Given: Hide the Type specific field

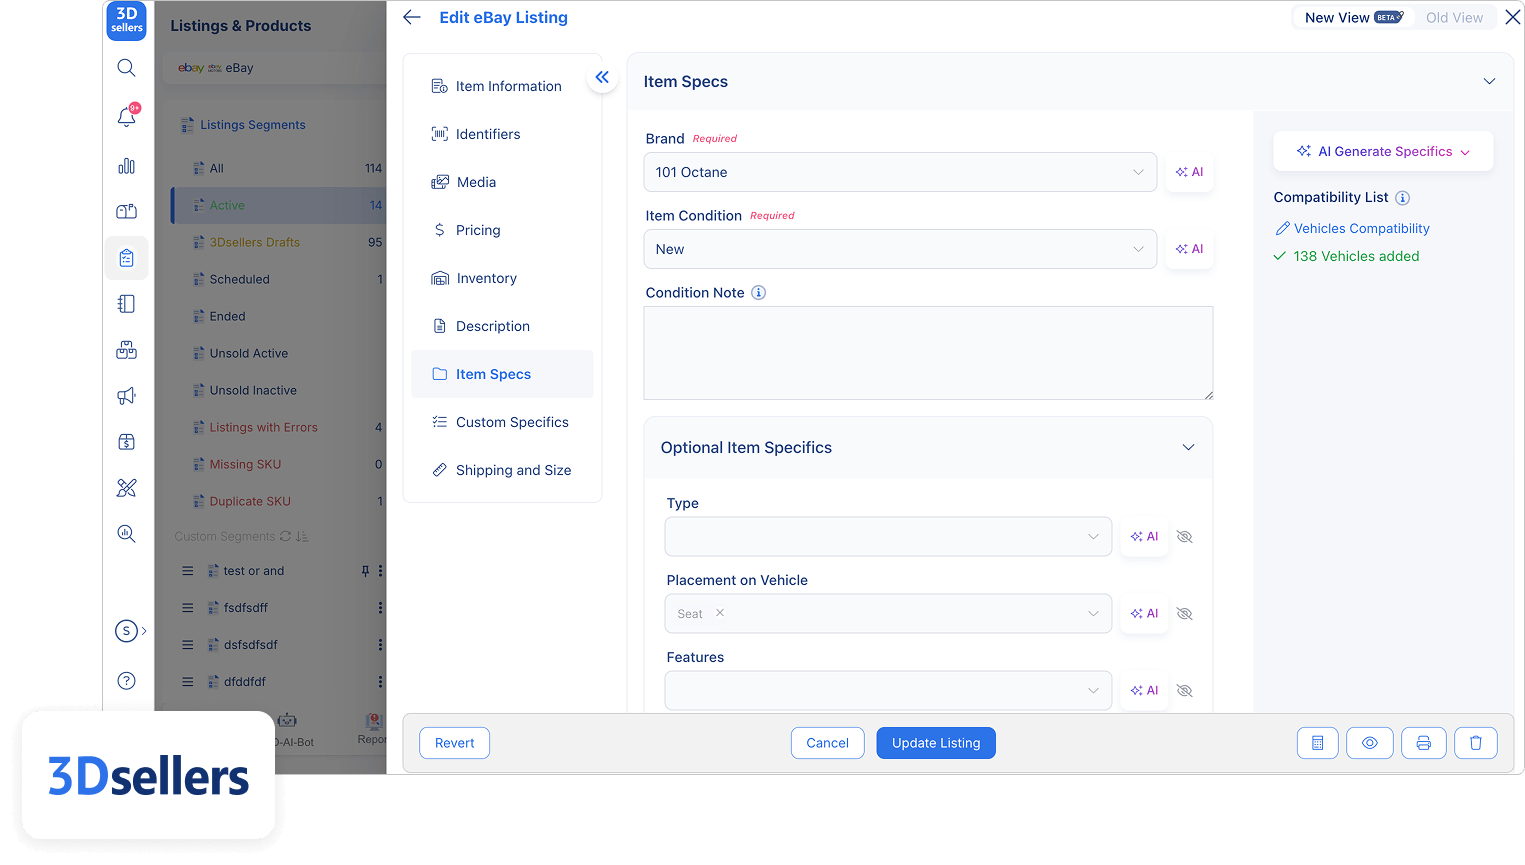Looking at the screenshot, I should point(1185,537).
